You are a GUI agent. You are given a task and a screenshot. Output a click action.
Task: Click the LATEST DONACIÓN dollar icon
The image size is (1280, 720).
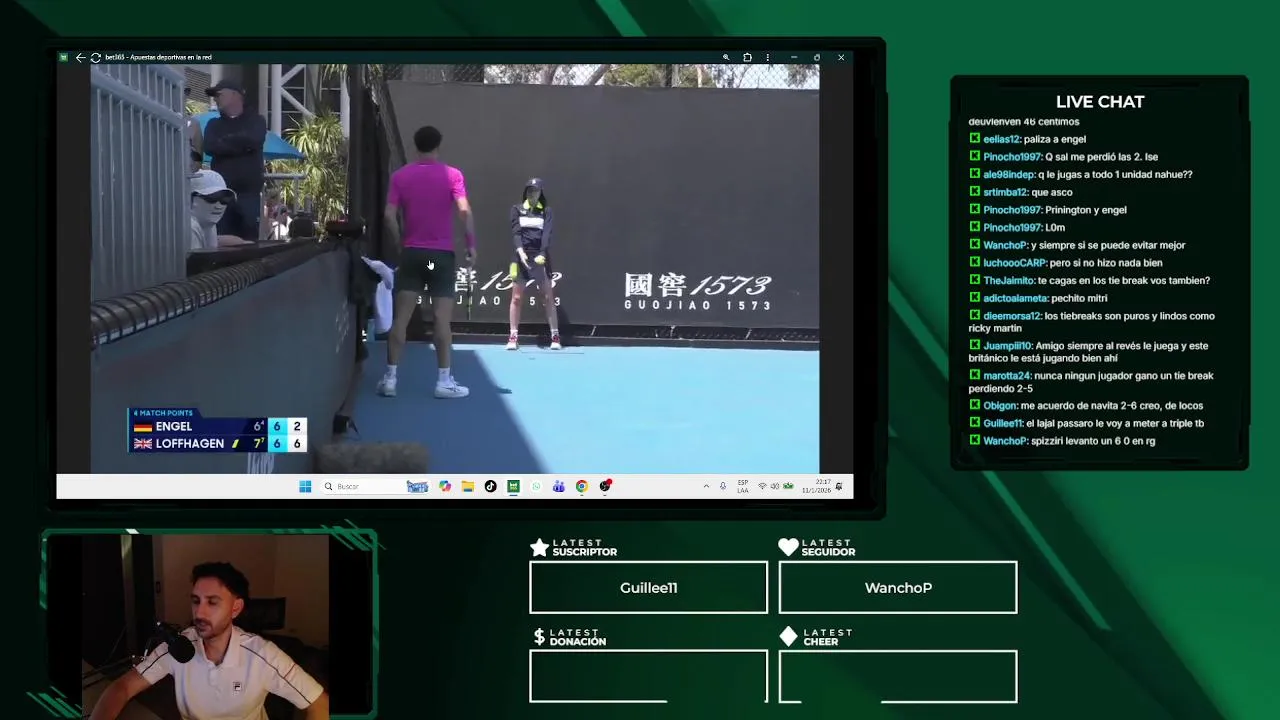pos(539,637)
